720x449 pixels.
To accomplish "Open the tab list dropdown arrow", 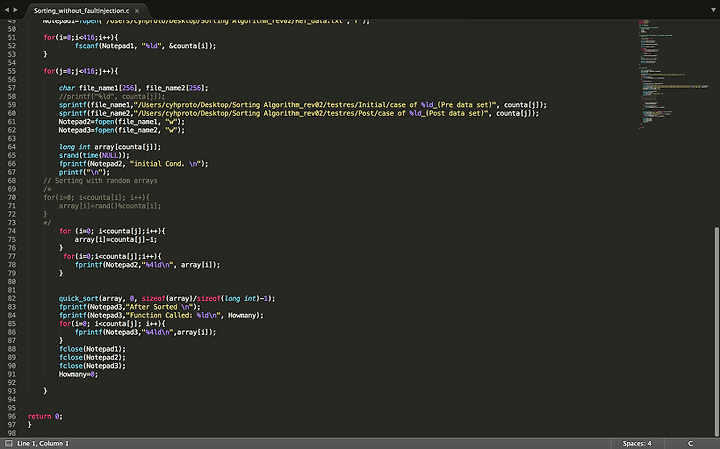I will pyautogui.click(x=713, y=10).
